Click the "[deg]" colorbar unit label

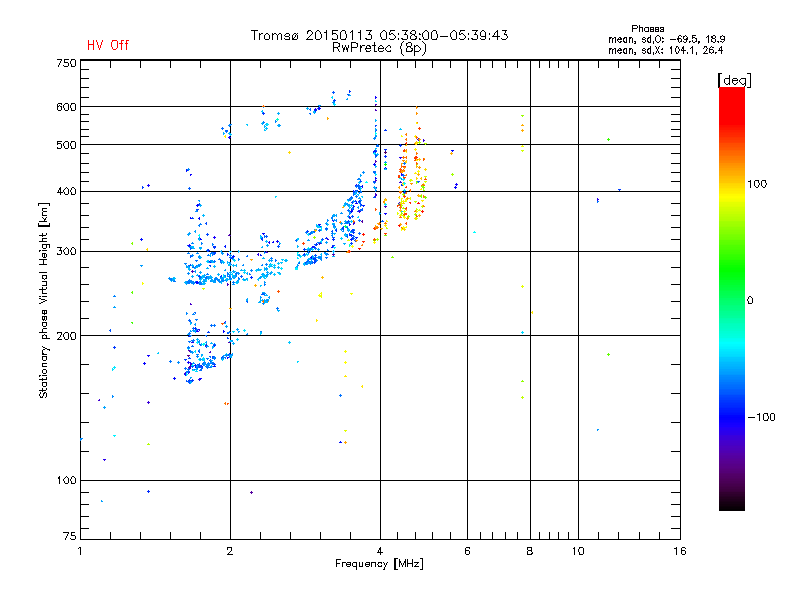[734, 81]
